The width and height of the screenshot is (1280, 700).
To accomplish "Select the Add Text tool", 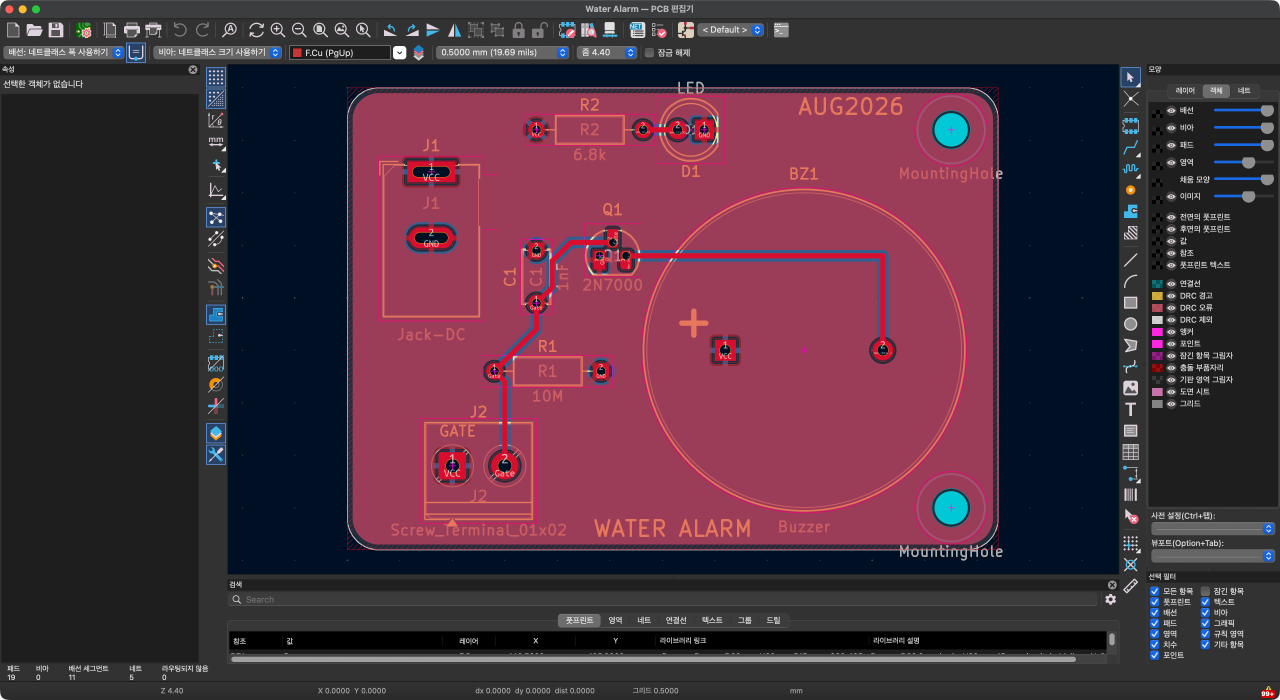I will pos(1131,409).
